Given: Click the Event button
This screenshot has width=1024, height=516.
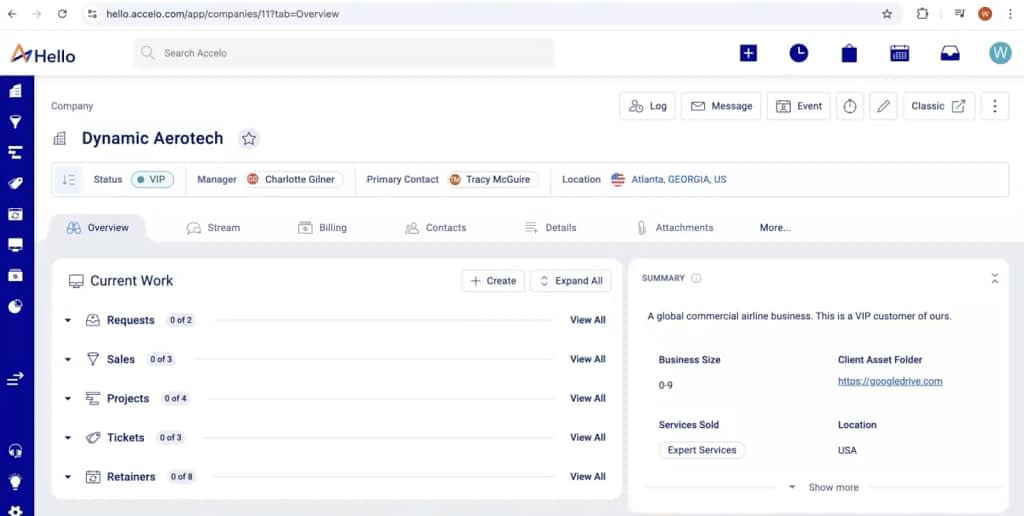Looking at the screenshot, I should 799,106.
